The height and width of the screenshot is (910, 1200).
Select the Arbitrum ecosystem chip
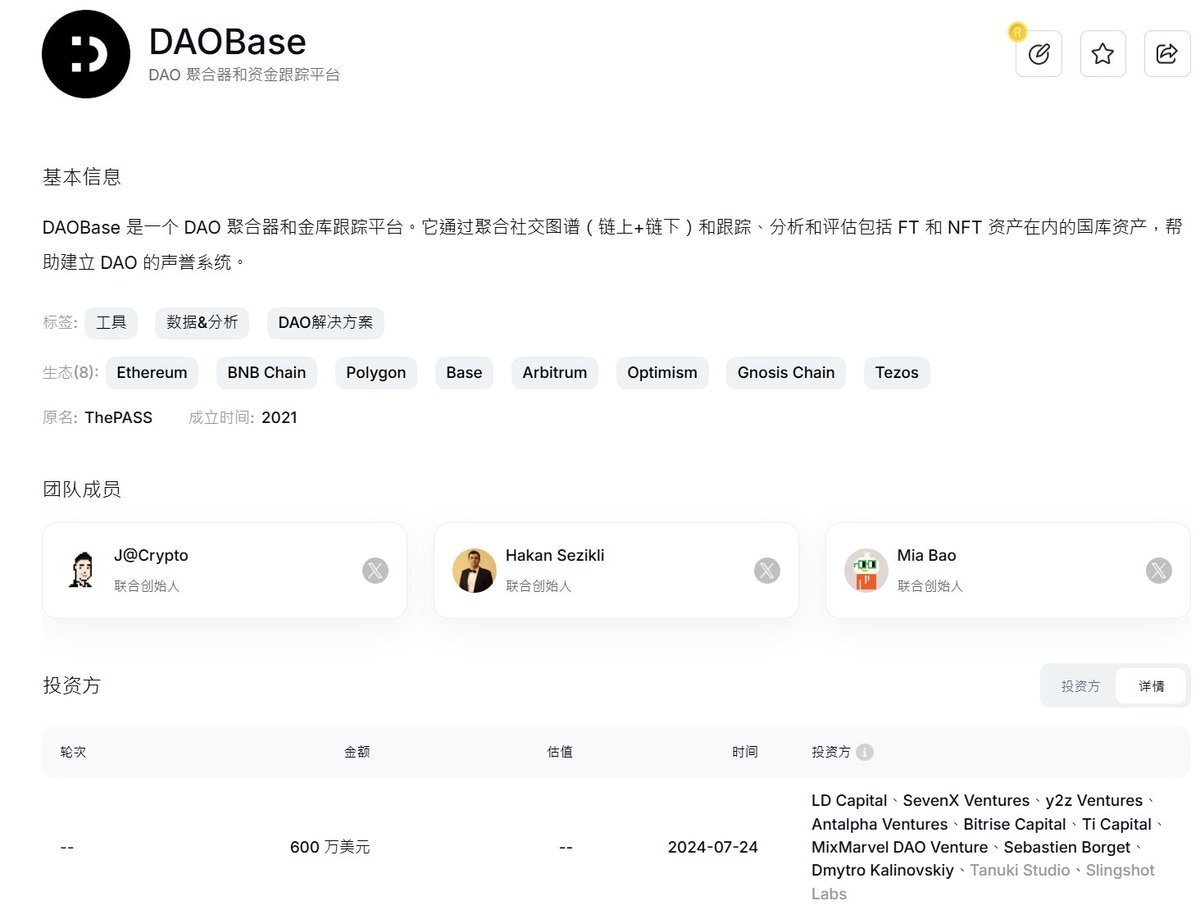coord(555,373)
